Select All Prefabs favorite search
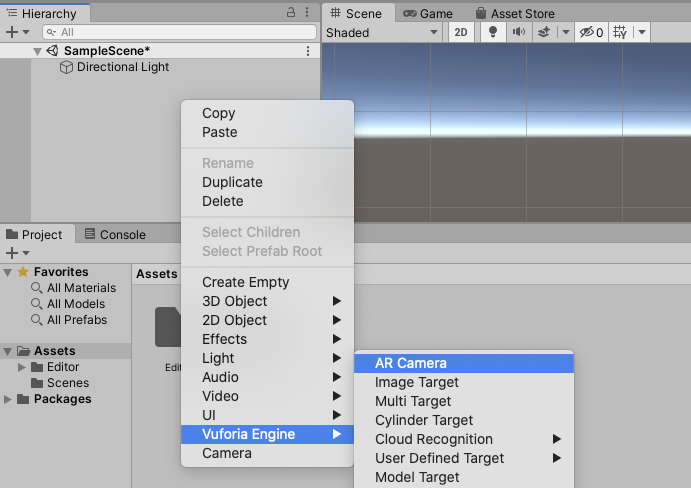691x488 pixels. pyautogui.click(x=77, y=320)
